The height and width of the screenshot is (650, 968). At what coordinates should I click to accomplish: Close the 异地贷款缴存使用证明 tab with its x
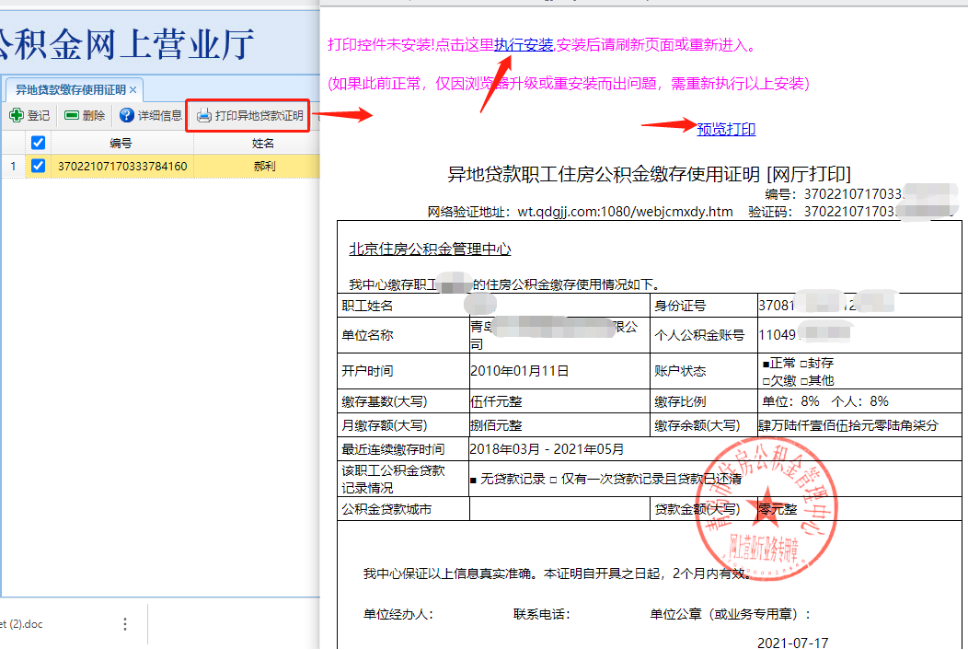click(x=133, y=90)
